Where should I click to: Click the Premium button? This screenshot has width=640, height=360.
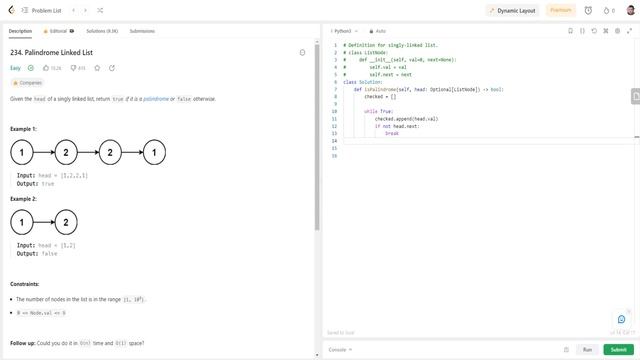(x=560, y=10)
